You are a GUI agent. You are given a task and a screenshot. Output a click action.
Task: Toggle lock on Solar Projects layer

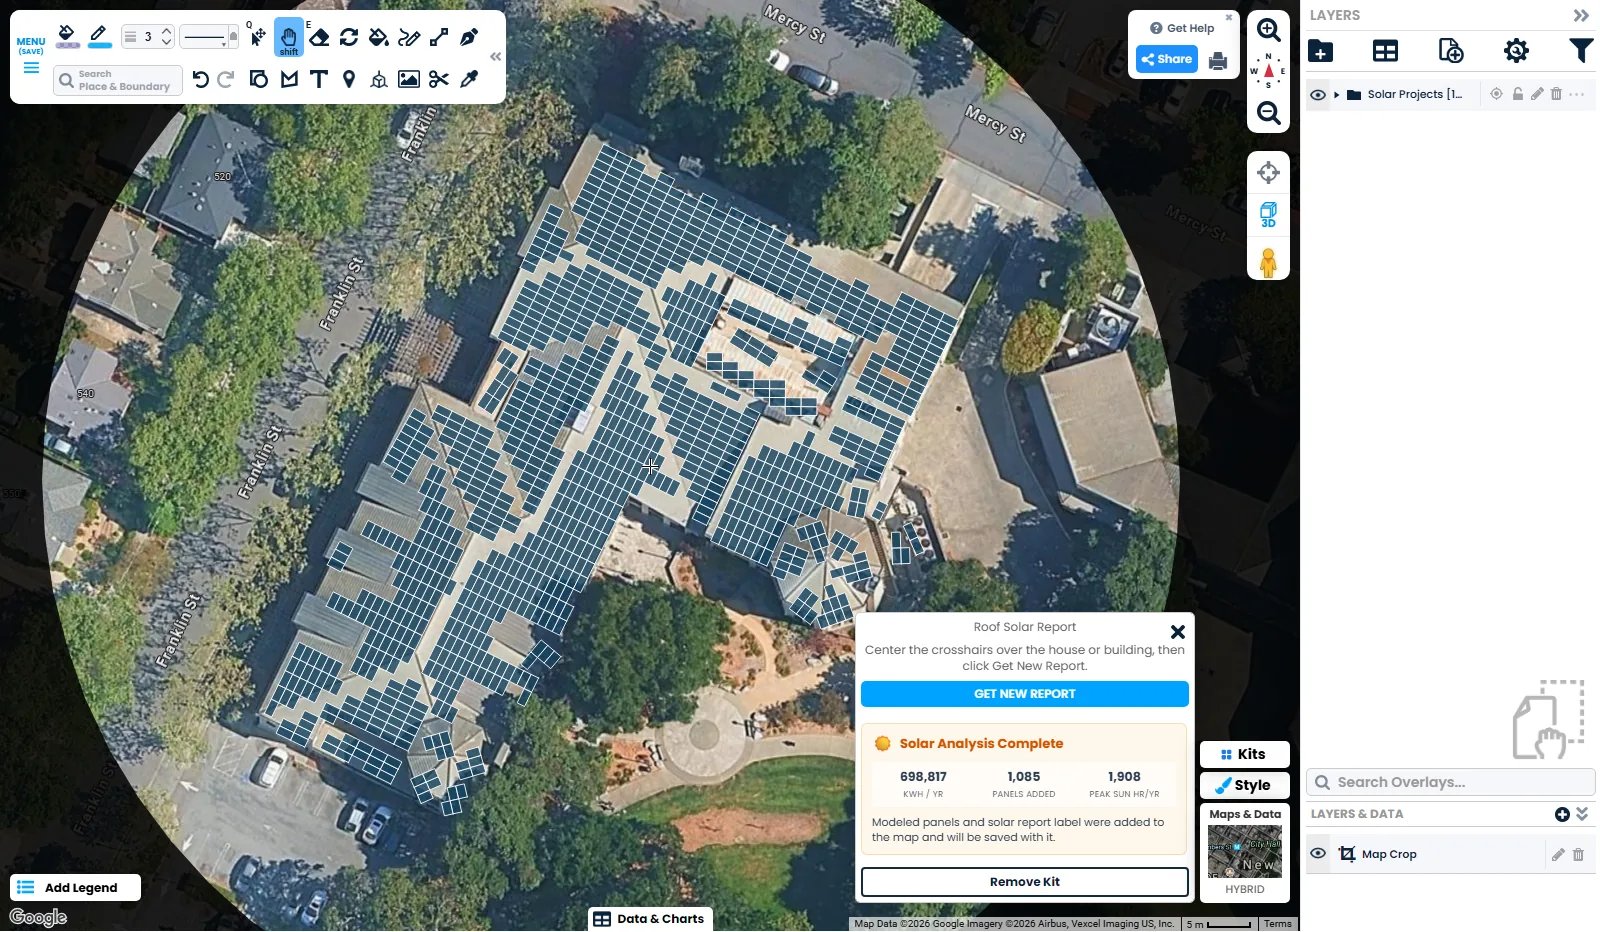click(x=1517, y=94)
